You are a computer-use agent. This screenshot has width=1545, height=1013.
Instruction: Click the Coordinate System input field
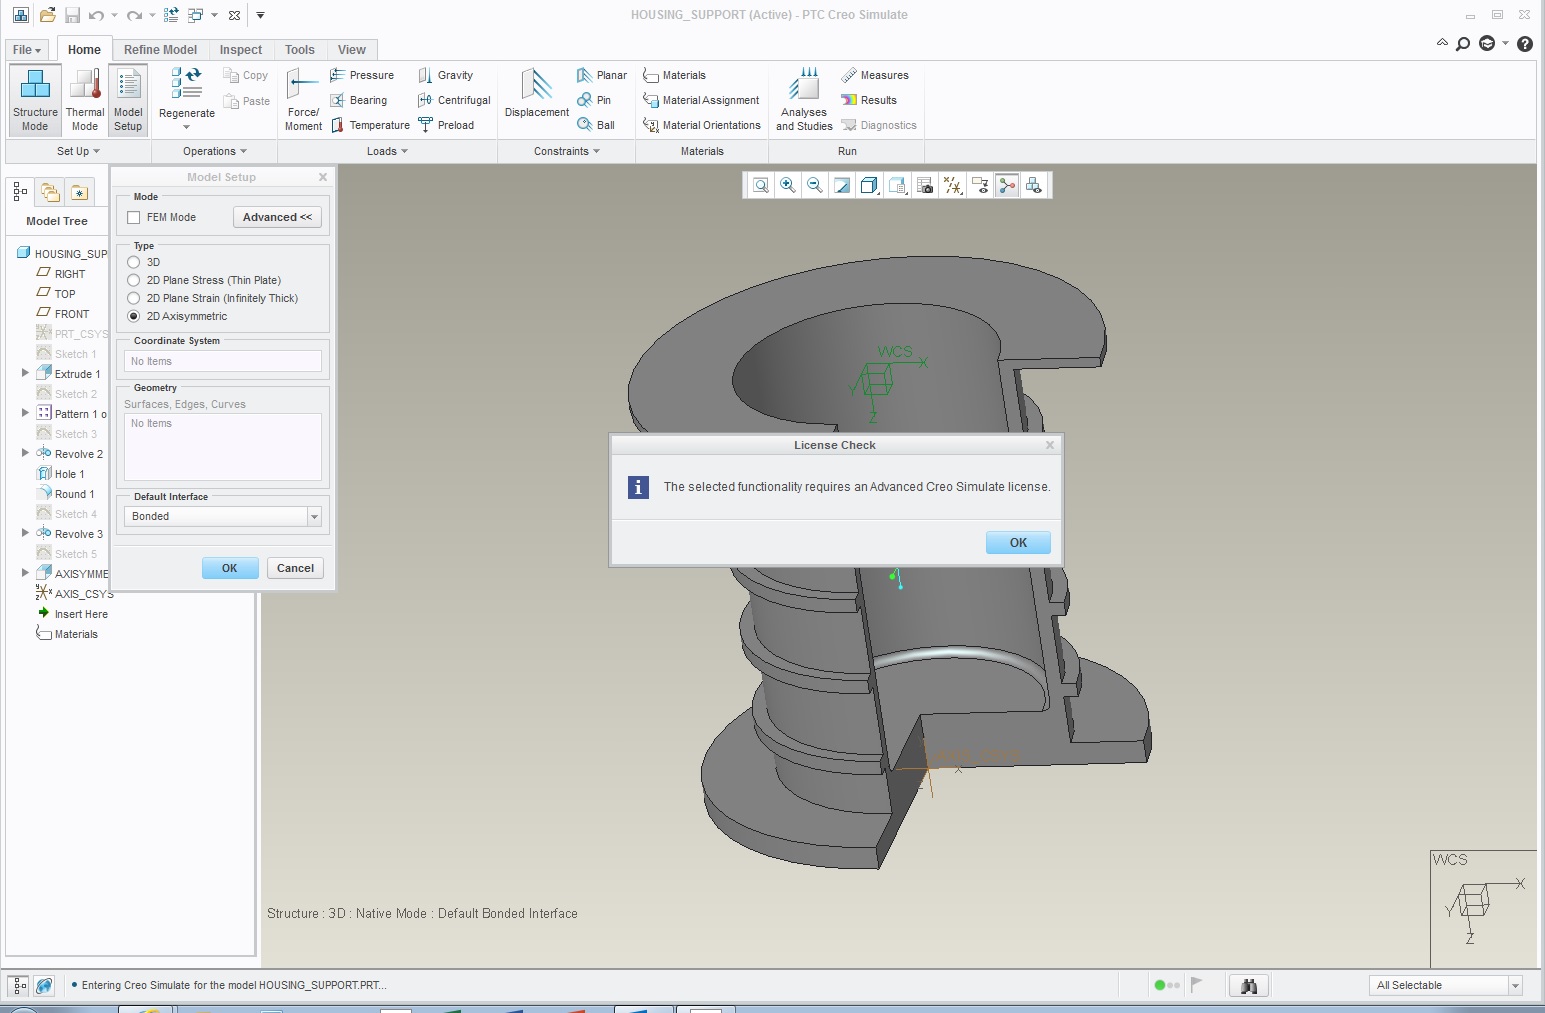pos(222,360)
